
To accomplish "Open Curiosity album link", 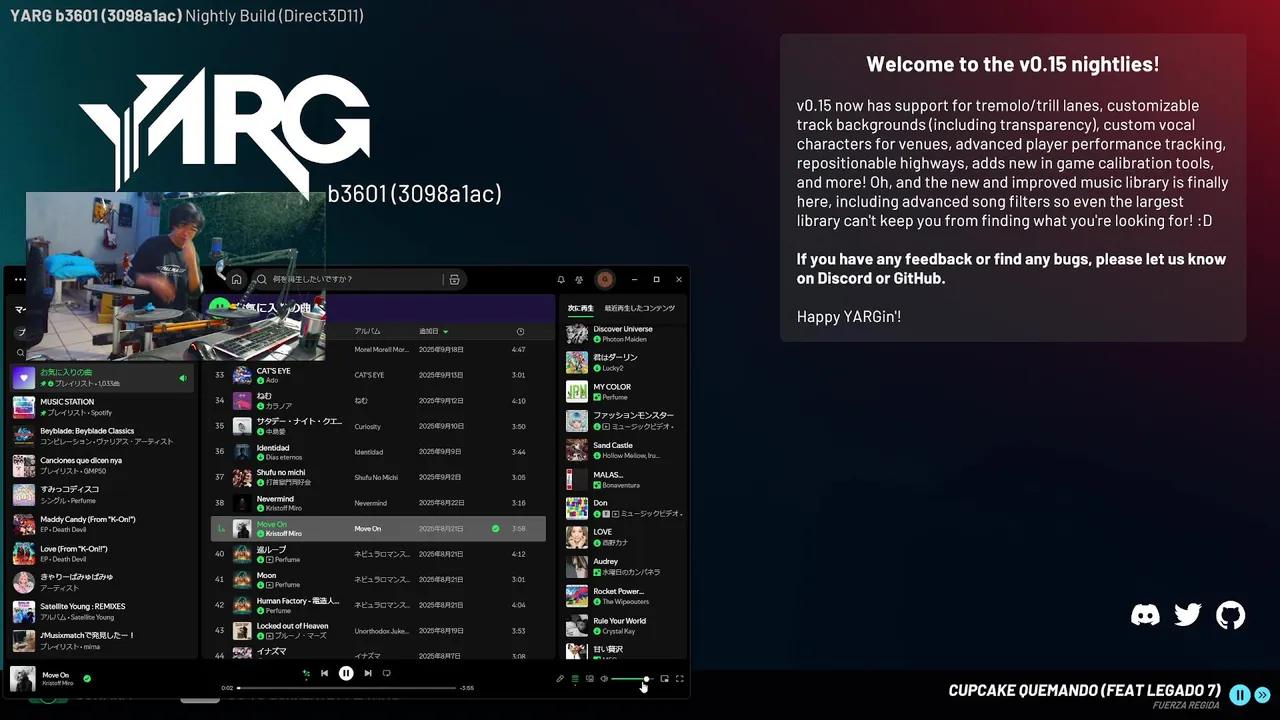I will click(x=367, y=426).
